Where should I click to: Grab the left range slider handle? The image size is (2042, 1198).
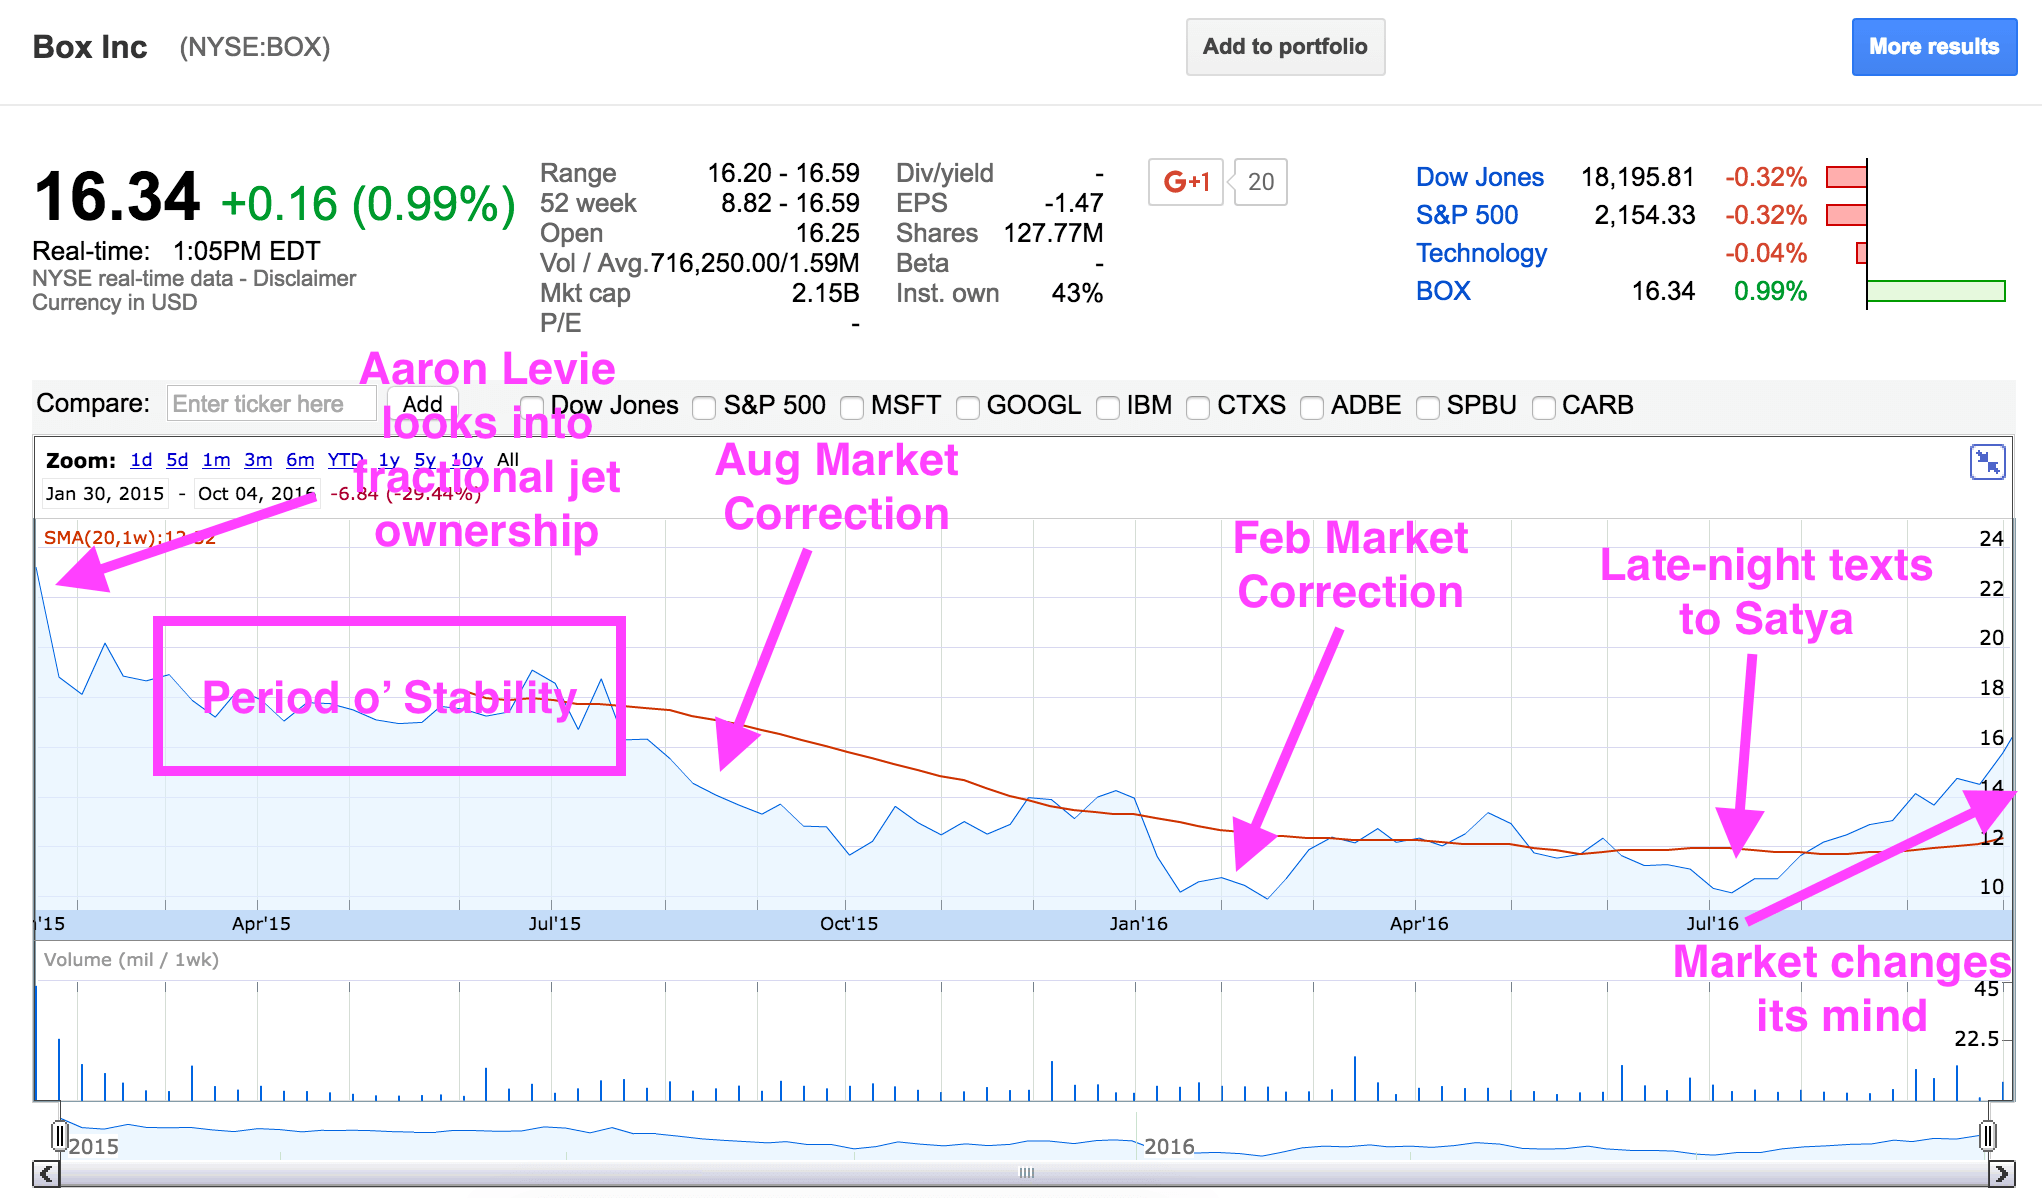(59, 1136)
